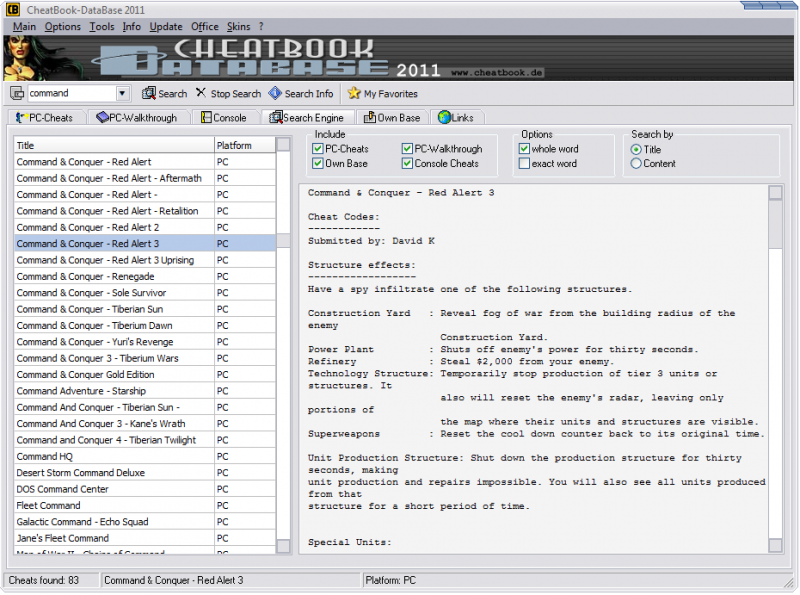Image resolution: width=800 pixels, height=595 pixels.
Task: Open the Options menu
Action: click(x=63, y=27)
